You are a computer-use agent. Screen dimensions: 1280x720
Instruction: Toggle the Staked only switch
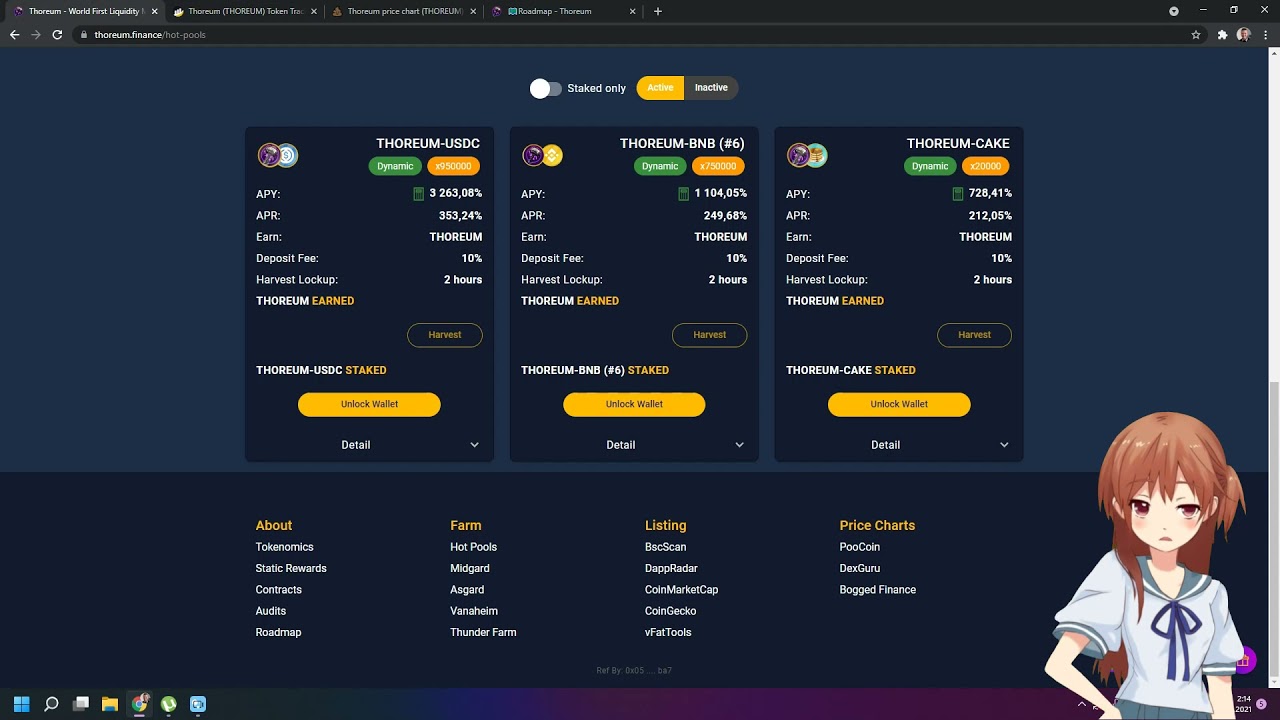pos(545,88)
